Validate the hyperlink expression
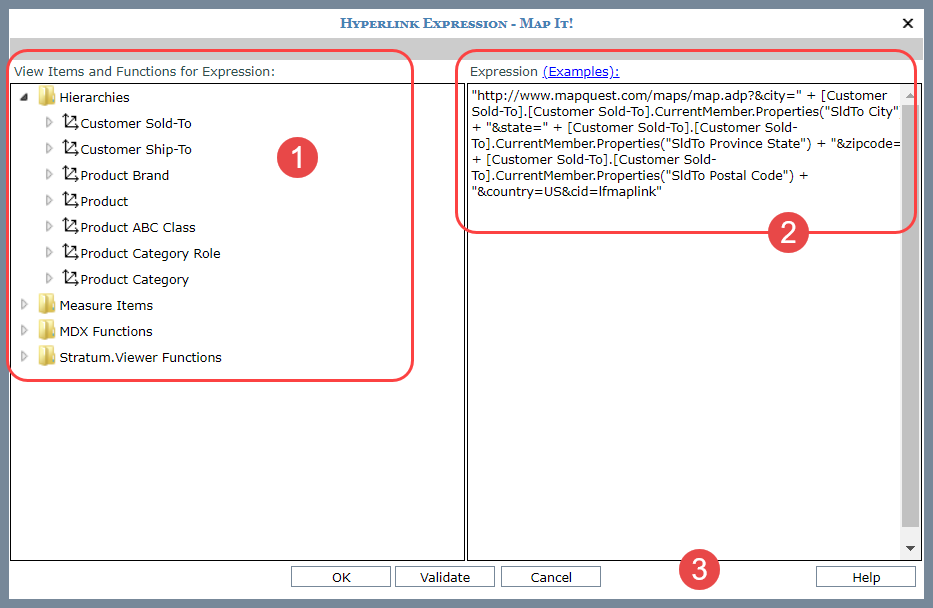The image size is (933, 608). 444,577
